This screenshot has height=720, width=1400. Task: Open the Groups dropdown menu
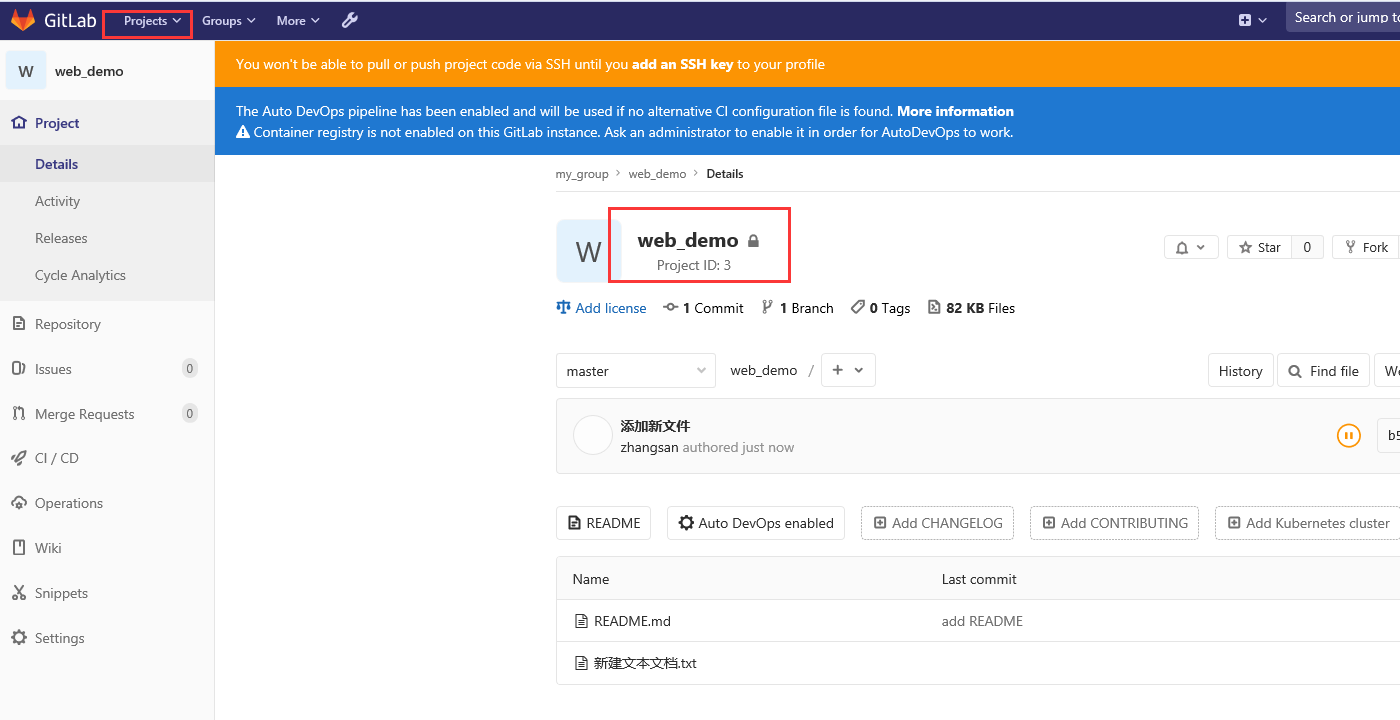(228, 21)
